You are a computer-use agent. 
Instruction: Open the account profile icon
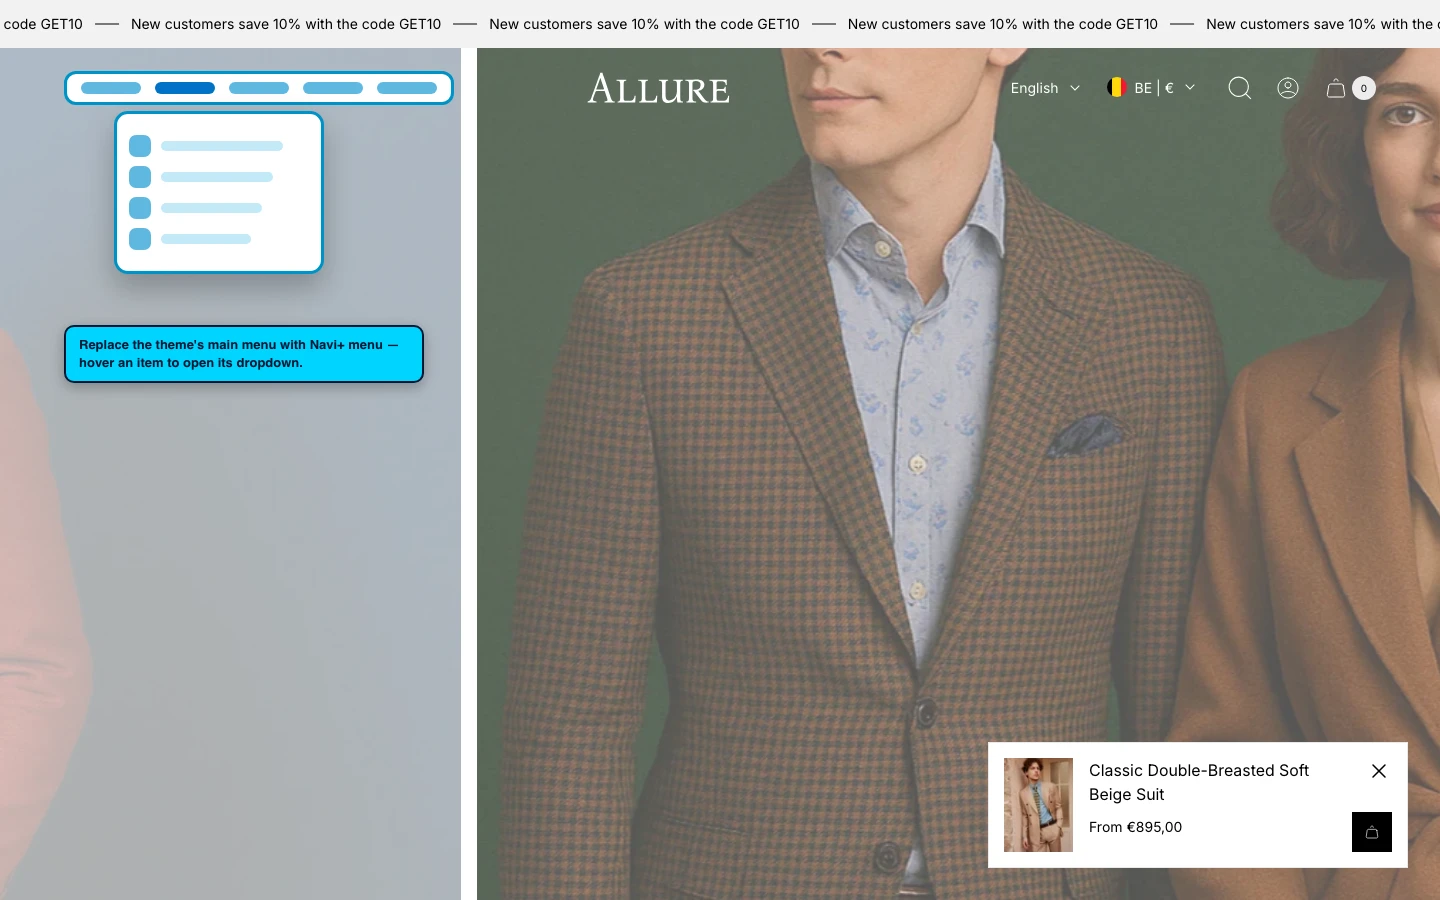pyautogui.click(x=1288, y=88)
